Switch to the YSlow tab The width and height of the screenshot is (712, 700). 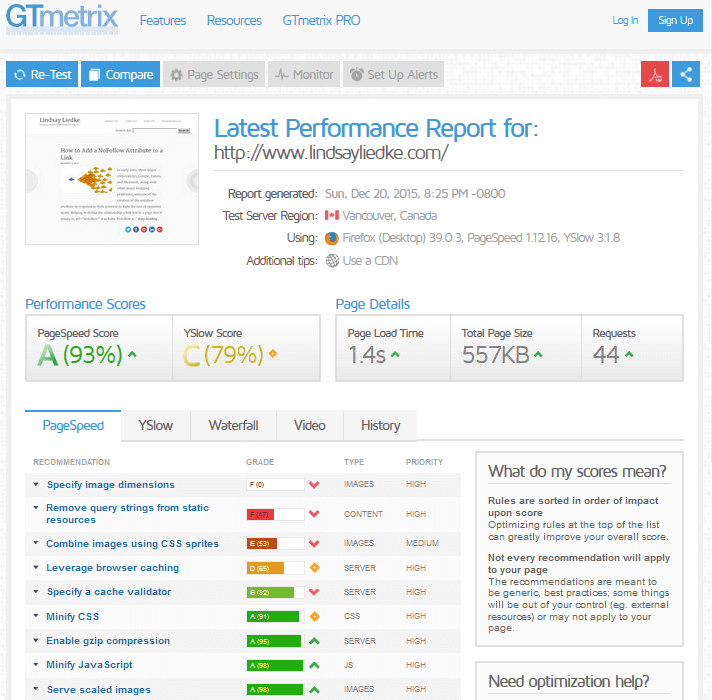pyautogui.click(x=156, y=425)
